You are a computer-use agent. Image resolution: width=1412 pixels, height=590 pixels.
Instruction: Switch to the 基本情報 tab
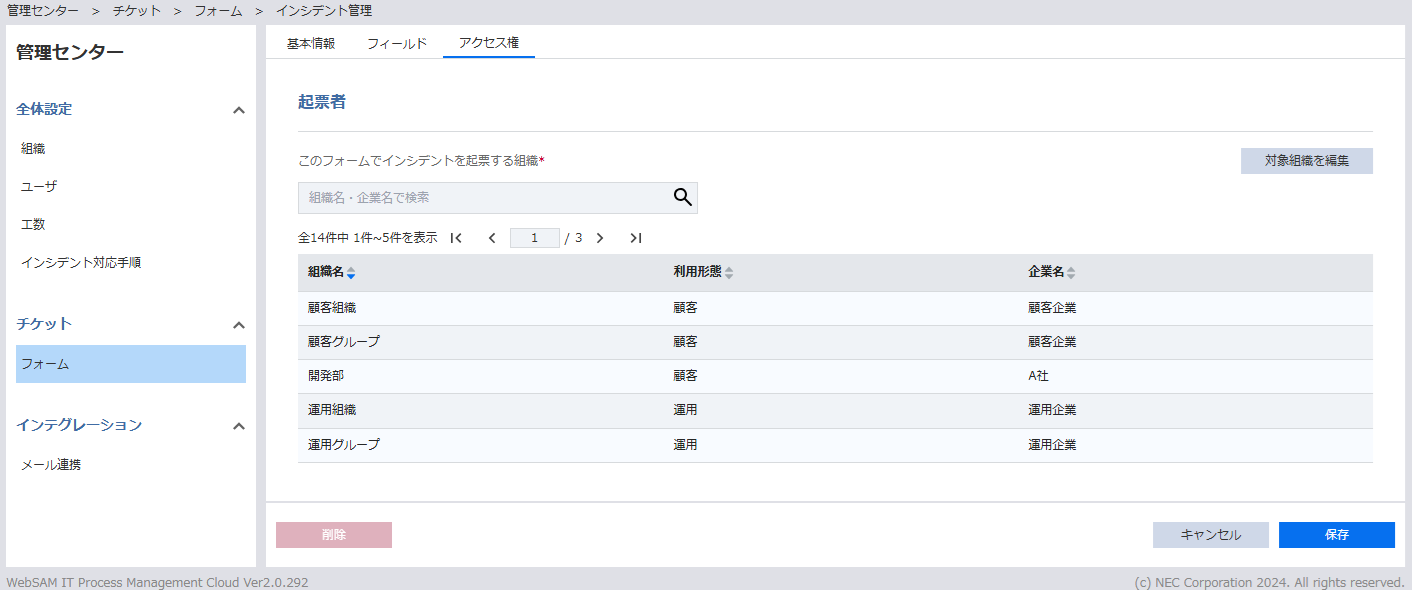[311, 43]
